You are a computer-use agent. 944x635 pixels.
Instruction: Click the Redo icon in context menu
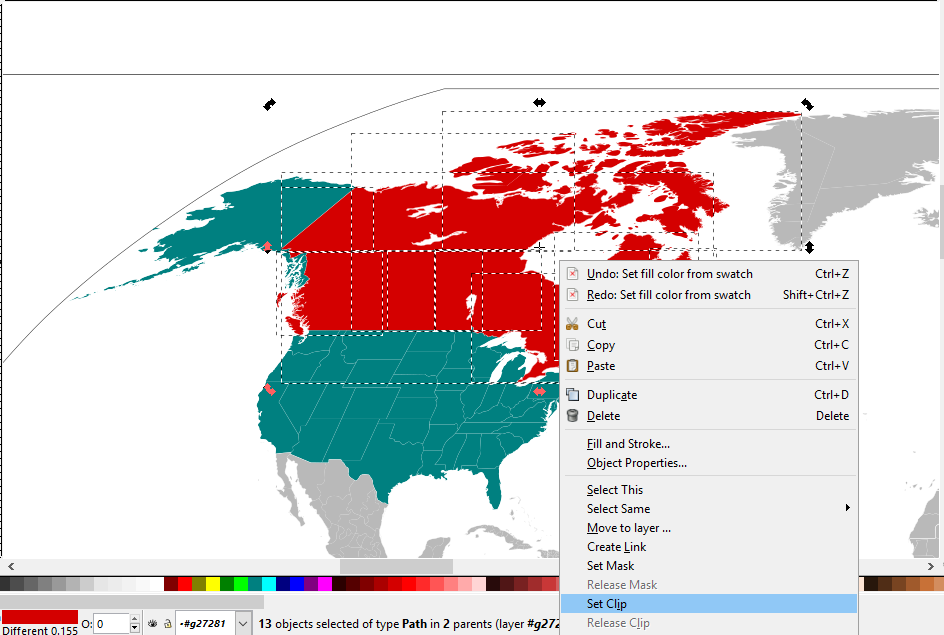click(x=572, y=295)
